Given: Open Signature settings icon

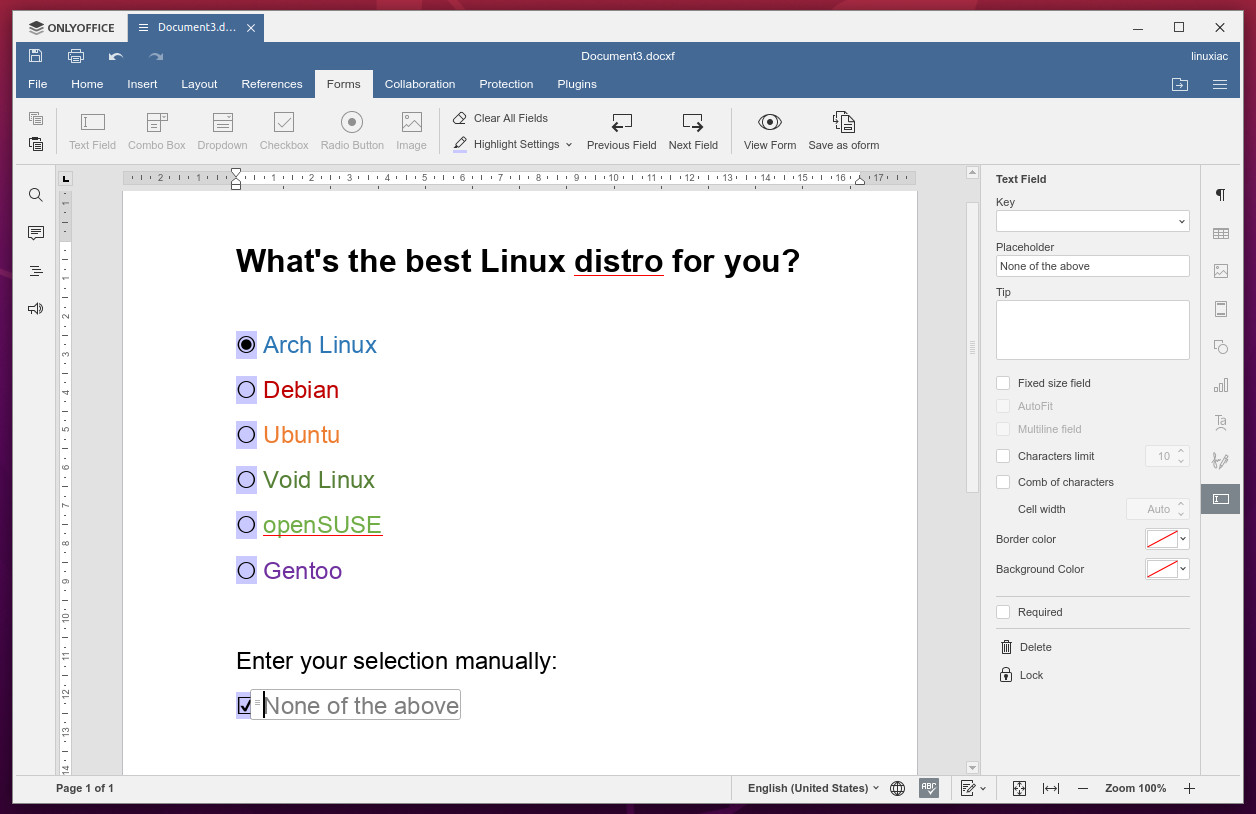Looking at the screenshot, I should (1220, 461).
